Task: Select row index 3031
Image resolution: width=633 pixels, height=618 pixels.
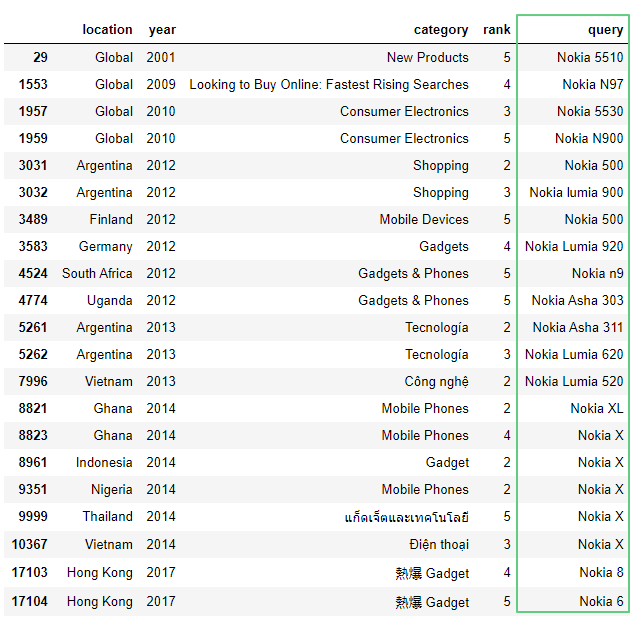Action: (x=33, y=165)
